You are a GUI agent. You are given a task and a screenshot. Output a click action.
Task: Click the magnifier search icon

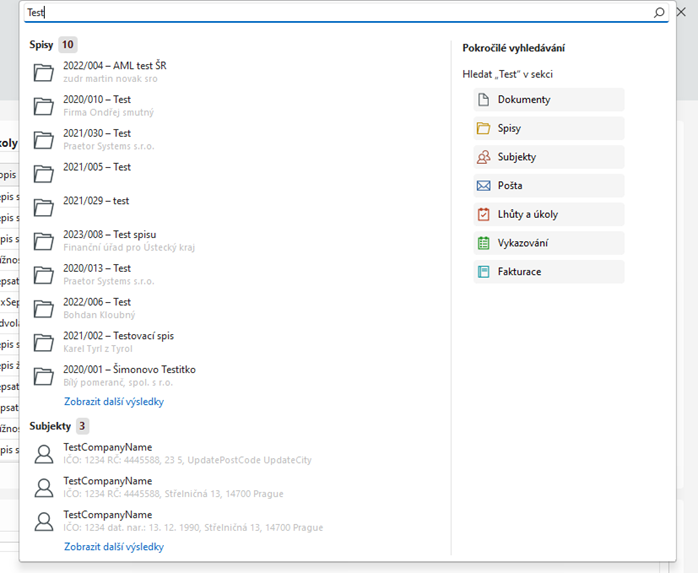pyautogui.click(x=659, y=13)
